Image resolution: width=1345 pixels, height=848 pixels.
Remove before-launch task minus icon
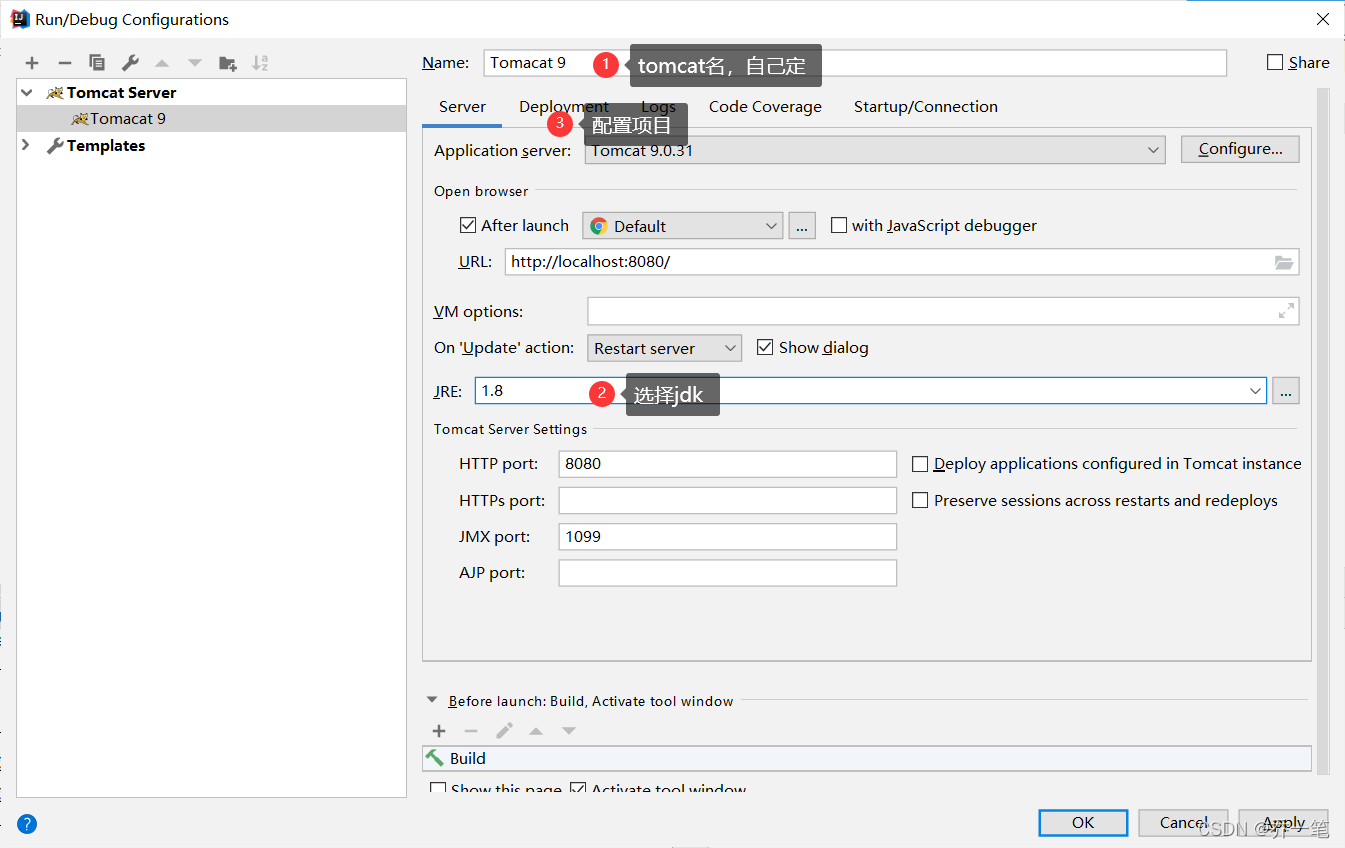coord(471,731)
